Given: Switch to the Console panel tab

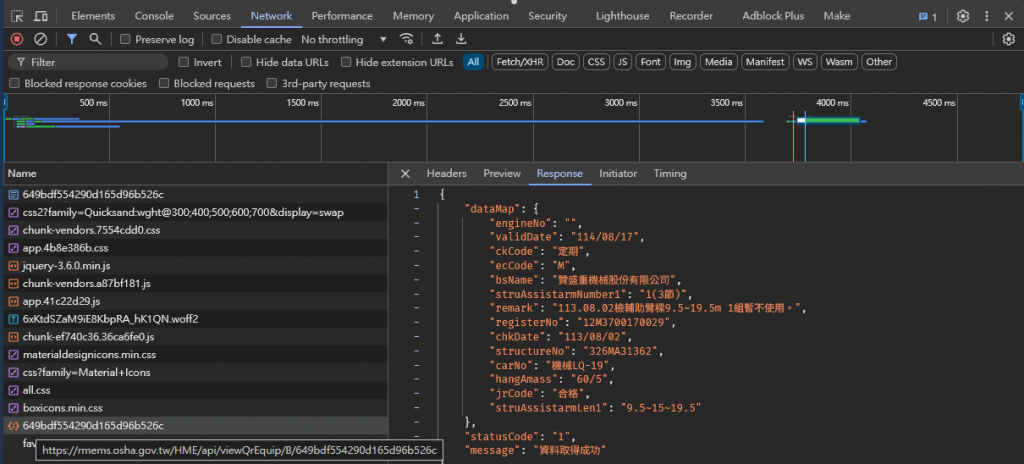Looking at the screenshot, I should click(x=154, y=16).
